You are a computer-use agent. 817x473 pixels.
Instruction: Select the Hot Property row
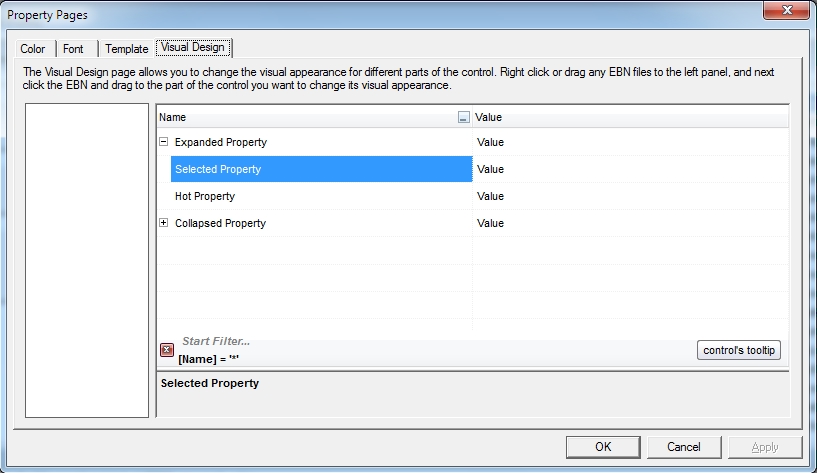click(205, 196)
